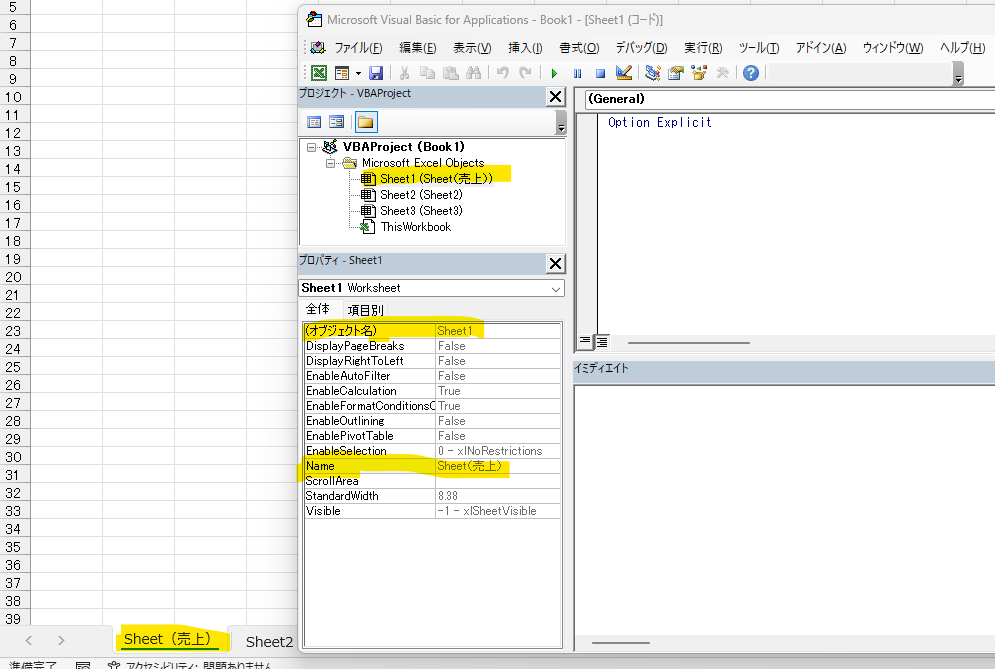Image resolution: width=995 pixels, height=669 pixels.
Task: Open dropdown arrow beside Insert UserForm icon
Action: pyautogui.click(x=358, y=74)
